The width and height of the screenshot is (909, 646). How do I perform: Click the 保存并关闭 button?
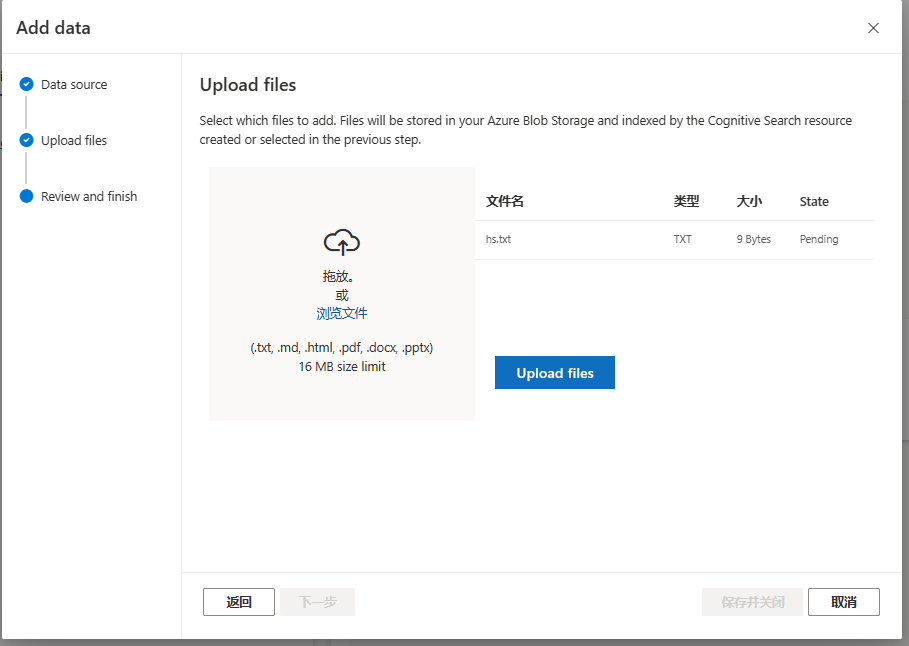pyautogui.click(x=752, y=601)
